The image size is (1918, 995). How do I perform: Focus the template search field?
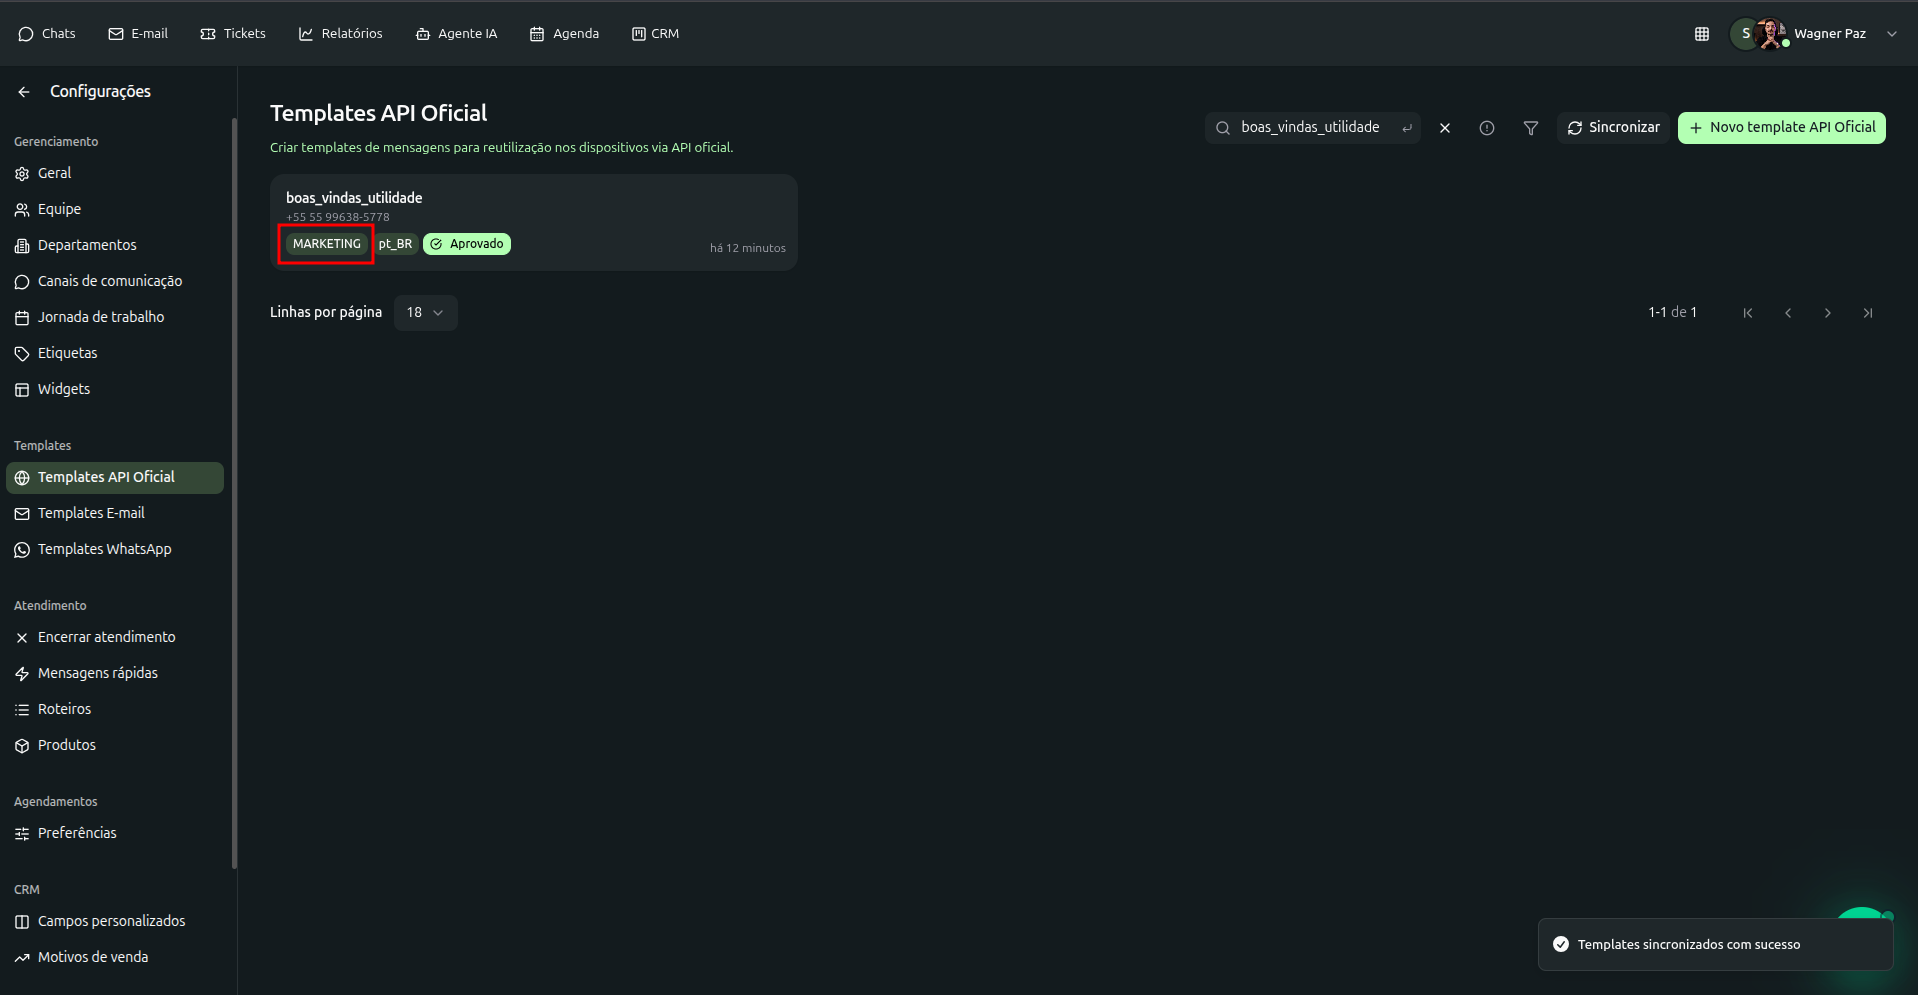click(1309, 128)
